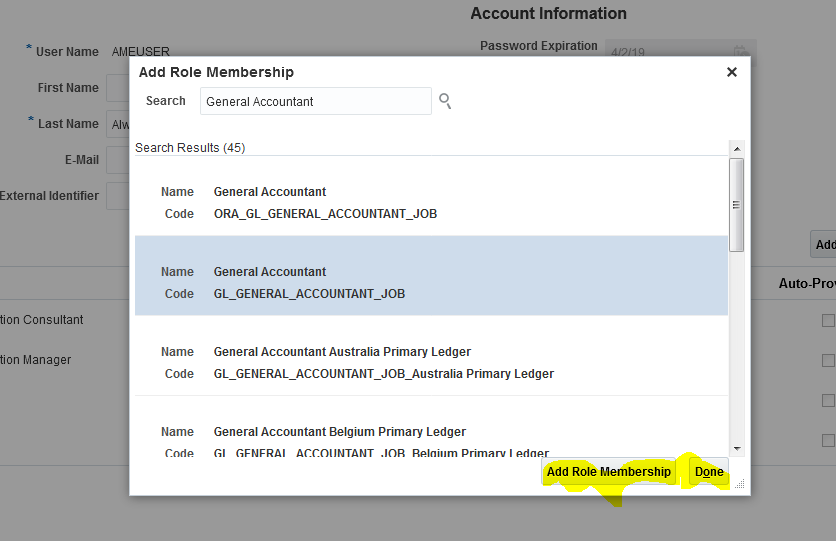Click the search magnifier icon

click(445, 101)
